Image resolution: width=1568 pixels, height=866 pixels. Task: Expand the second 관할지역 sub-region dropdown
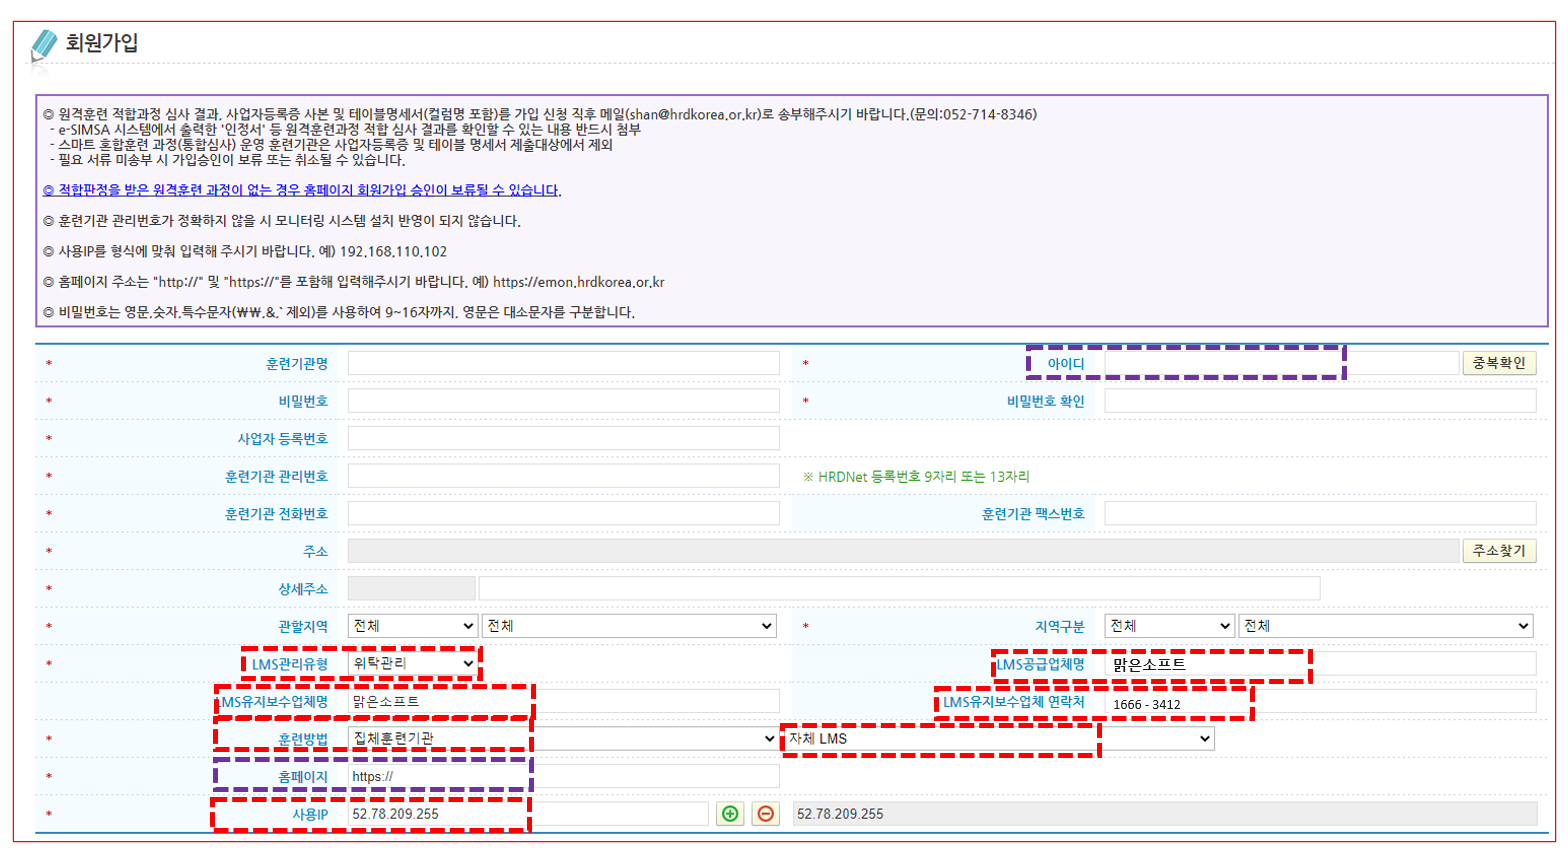coord(628,626)
